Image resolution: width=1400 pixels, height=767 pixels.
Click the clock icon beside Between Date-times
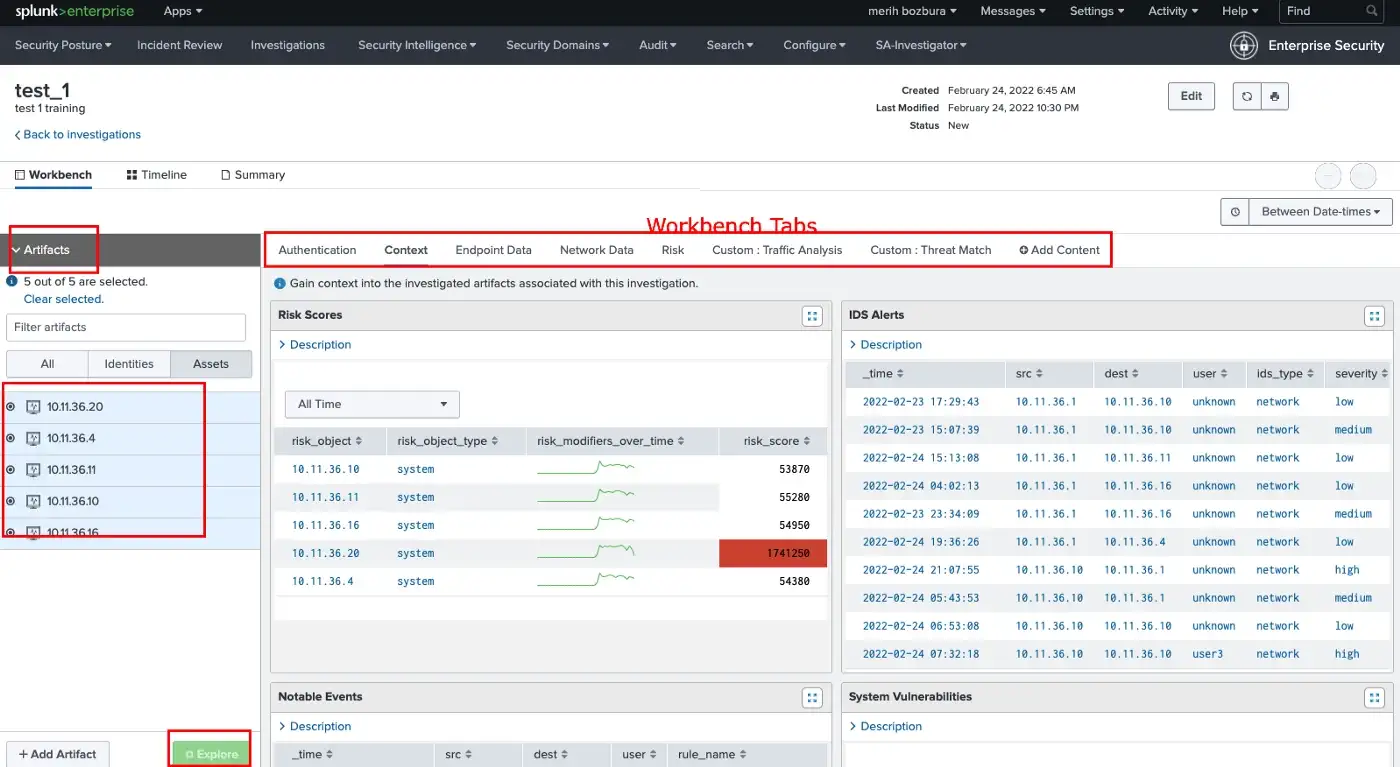tap(1235, 212)
